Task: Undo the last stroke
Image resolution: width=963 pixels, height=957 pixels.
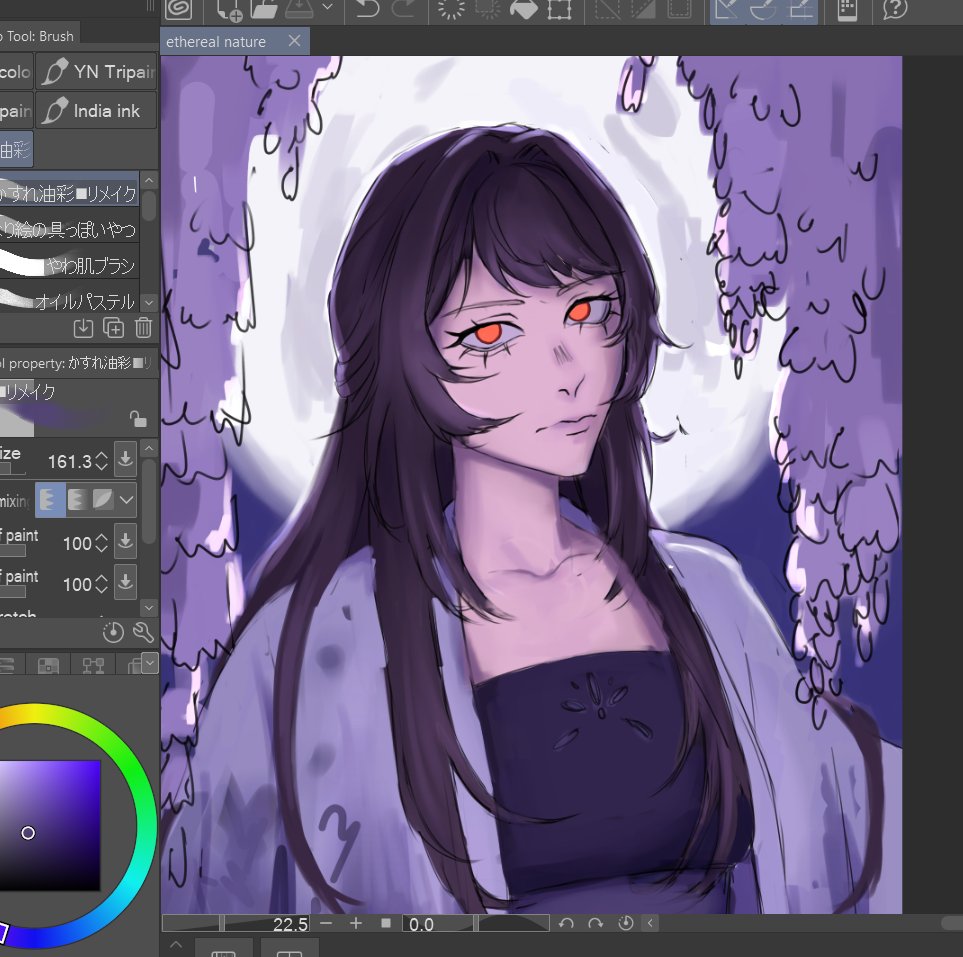Action: coord(367,9)
